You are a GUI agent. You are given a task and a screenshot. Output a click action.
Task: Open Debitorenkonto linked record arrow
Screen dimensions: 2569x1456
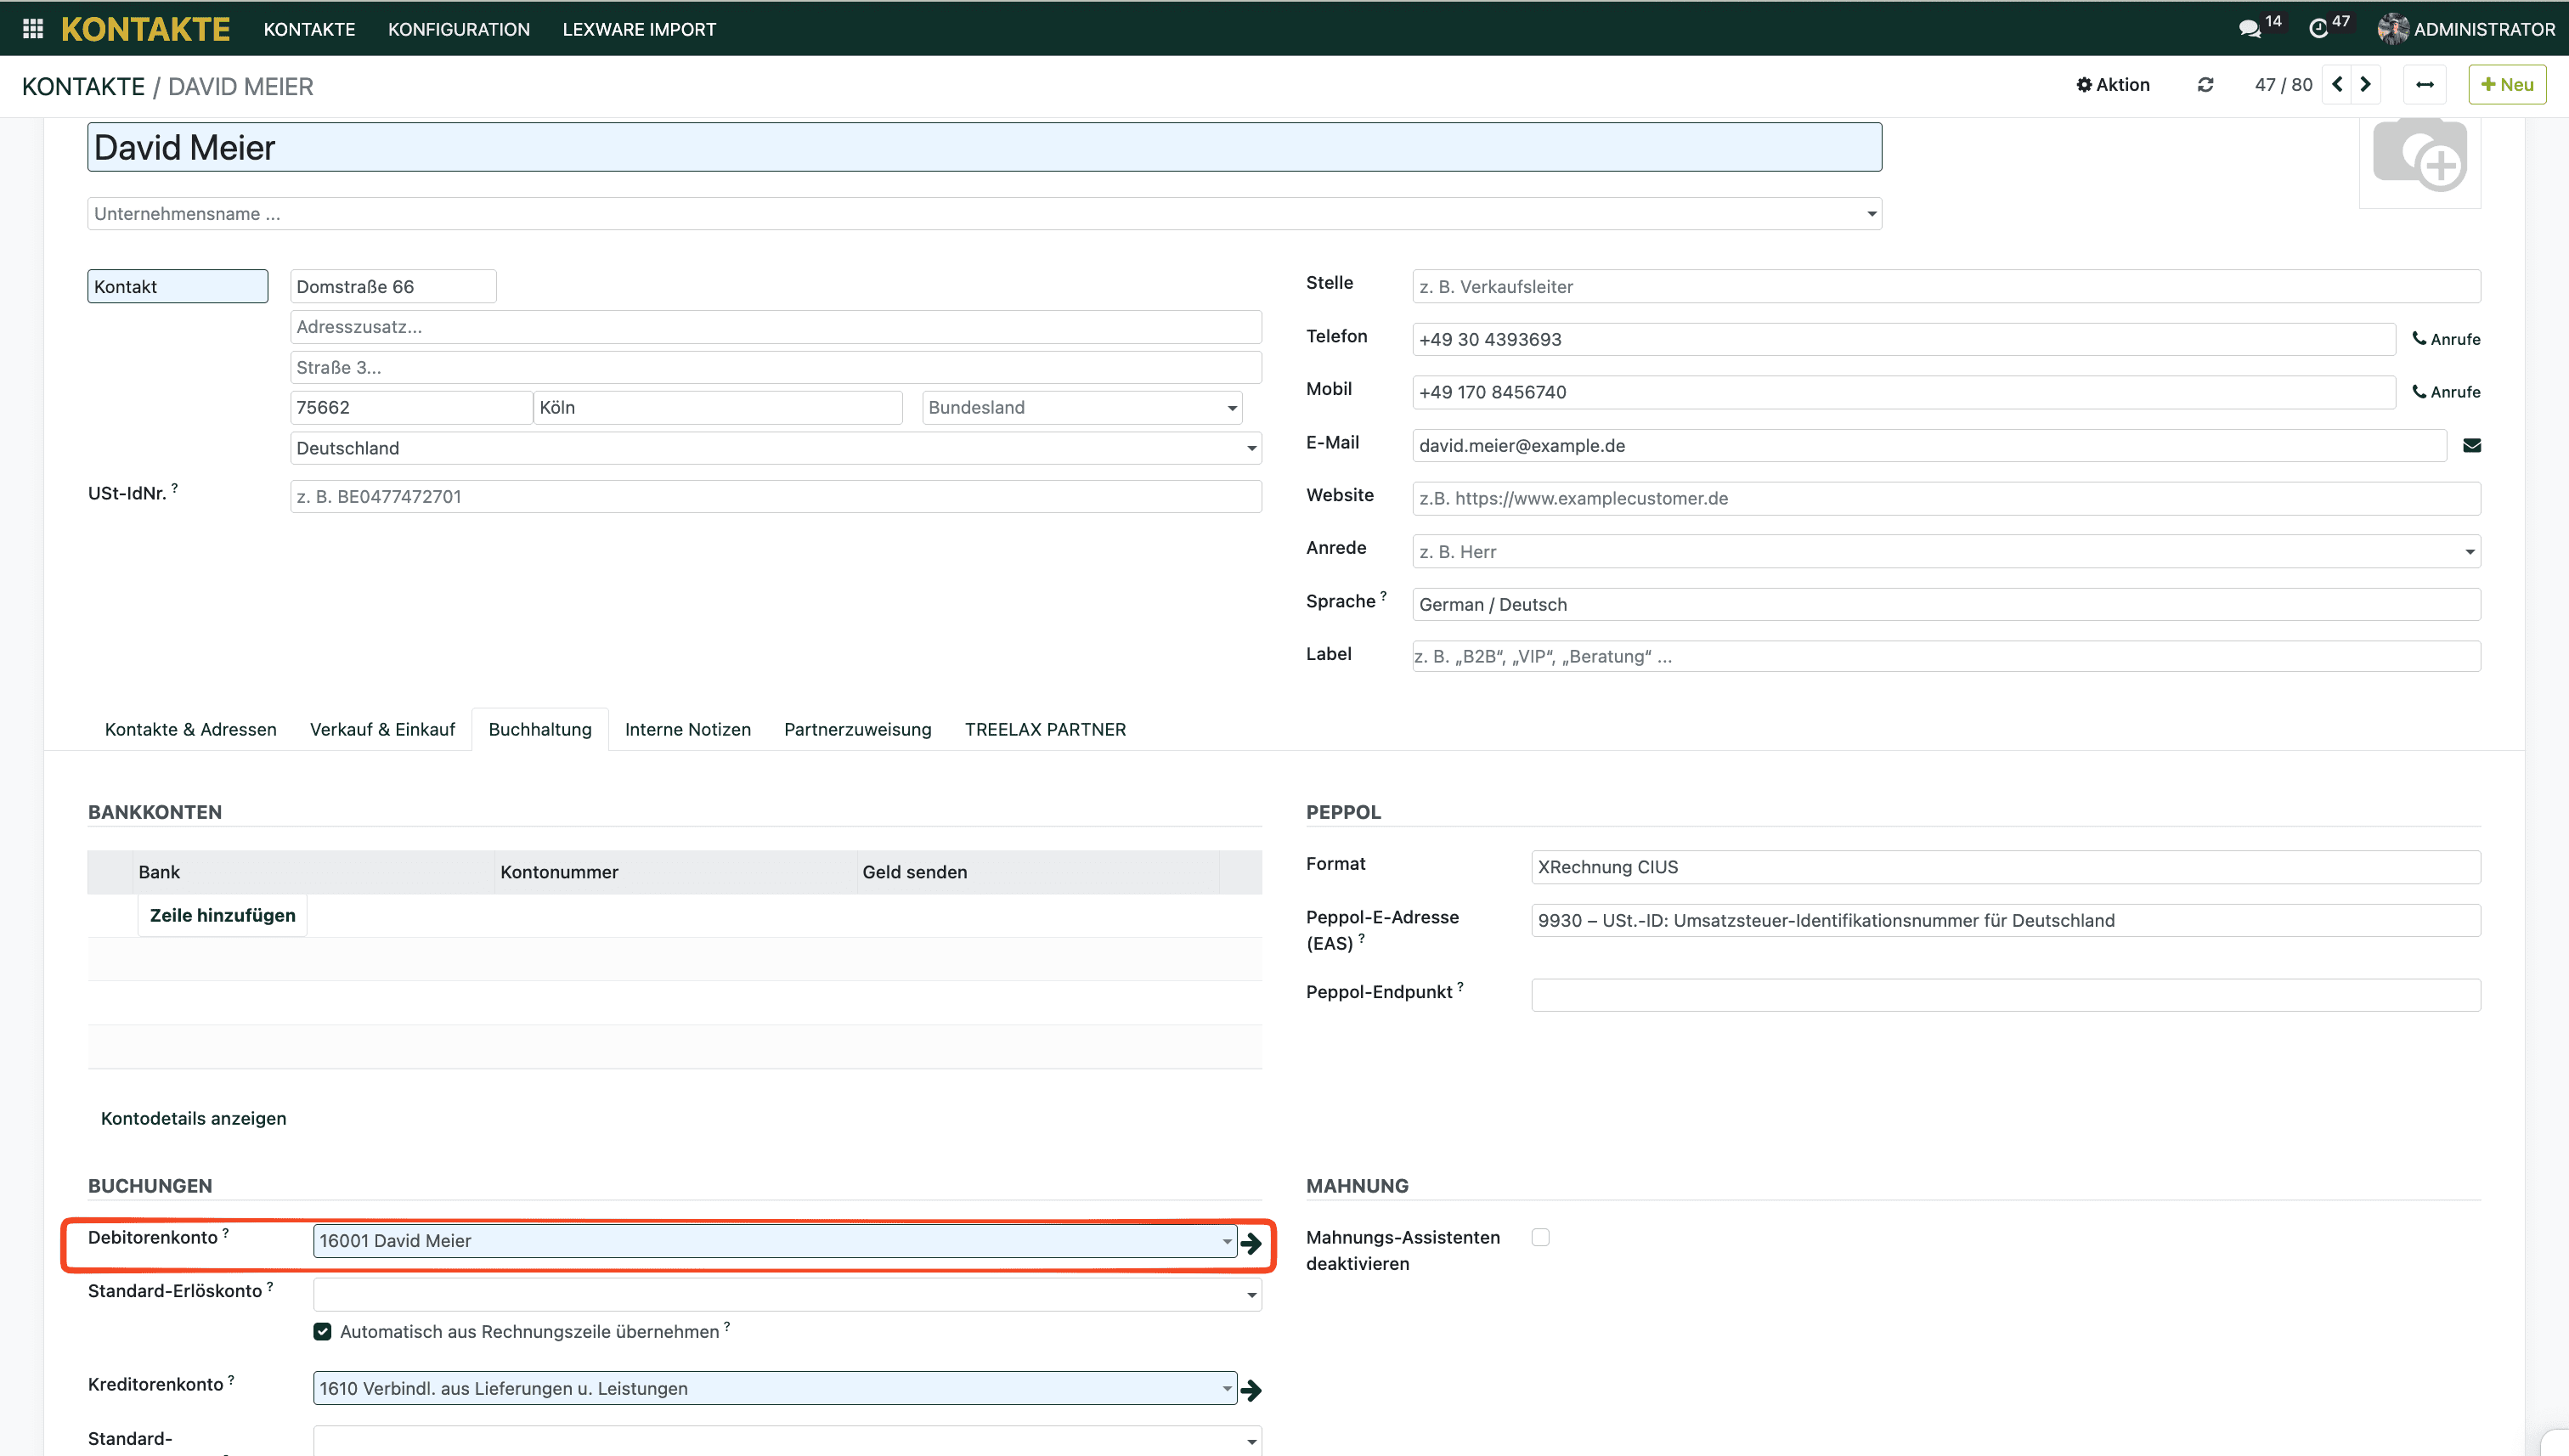(1251, 1243)
